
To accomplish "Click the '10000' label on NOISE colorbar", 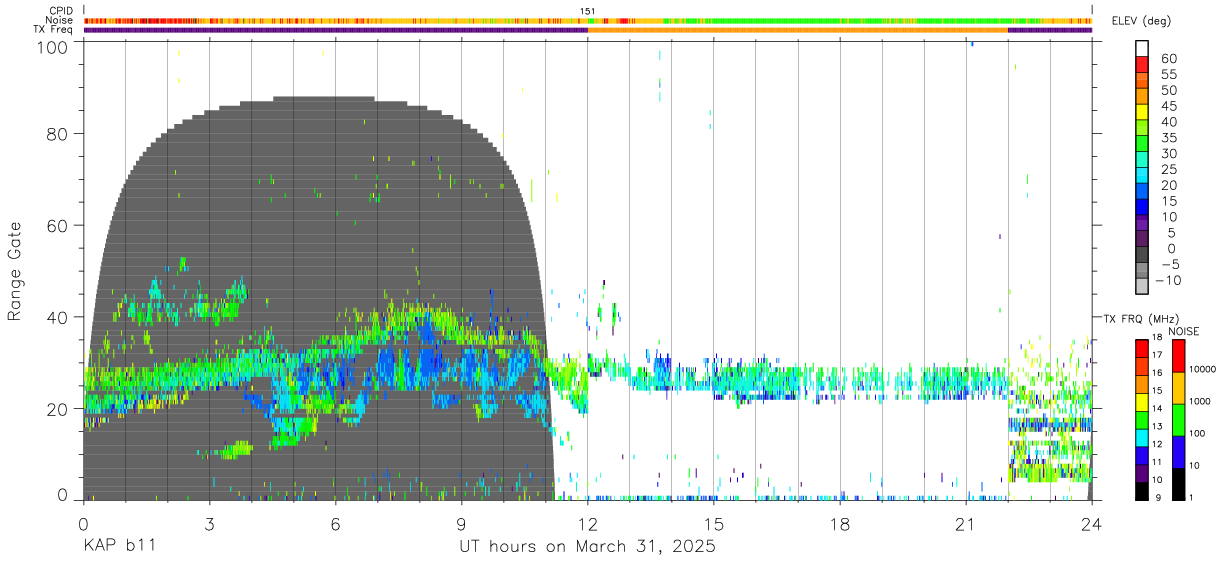I will [x=1202, y=369].
